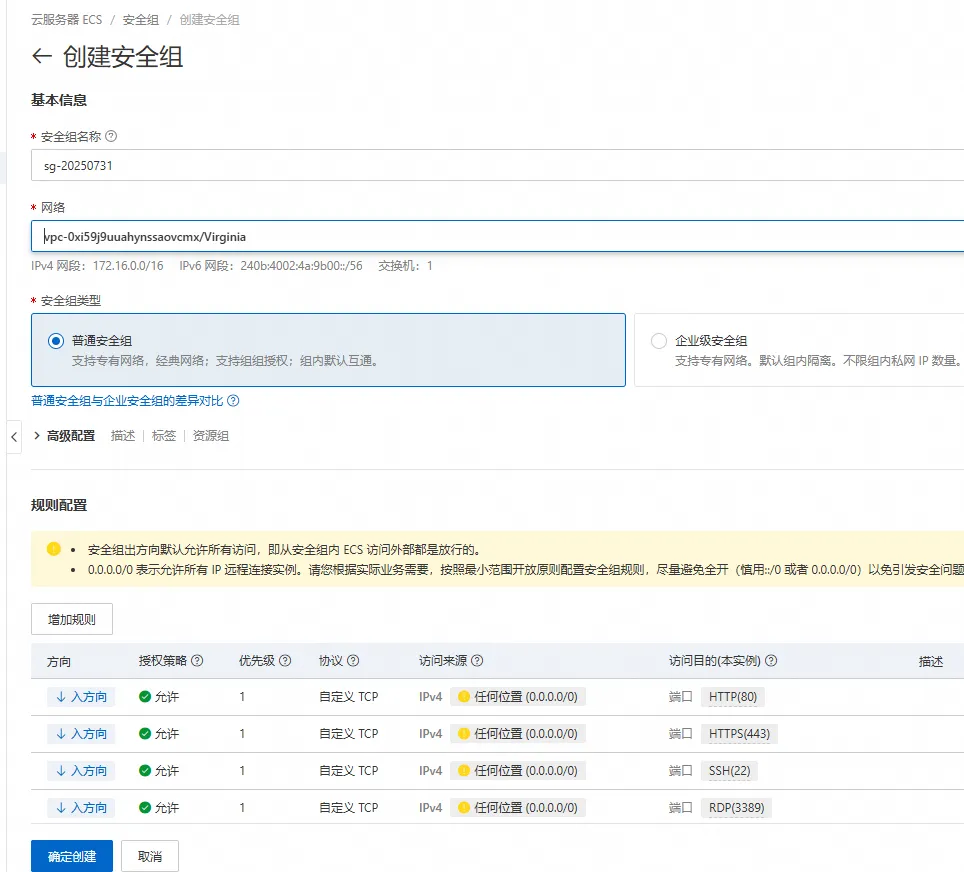Screen dimensions: 964x872
Task: Open help icon beside 优先级 header
Action: pyautogui.click(x=285, y=660)
